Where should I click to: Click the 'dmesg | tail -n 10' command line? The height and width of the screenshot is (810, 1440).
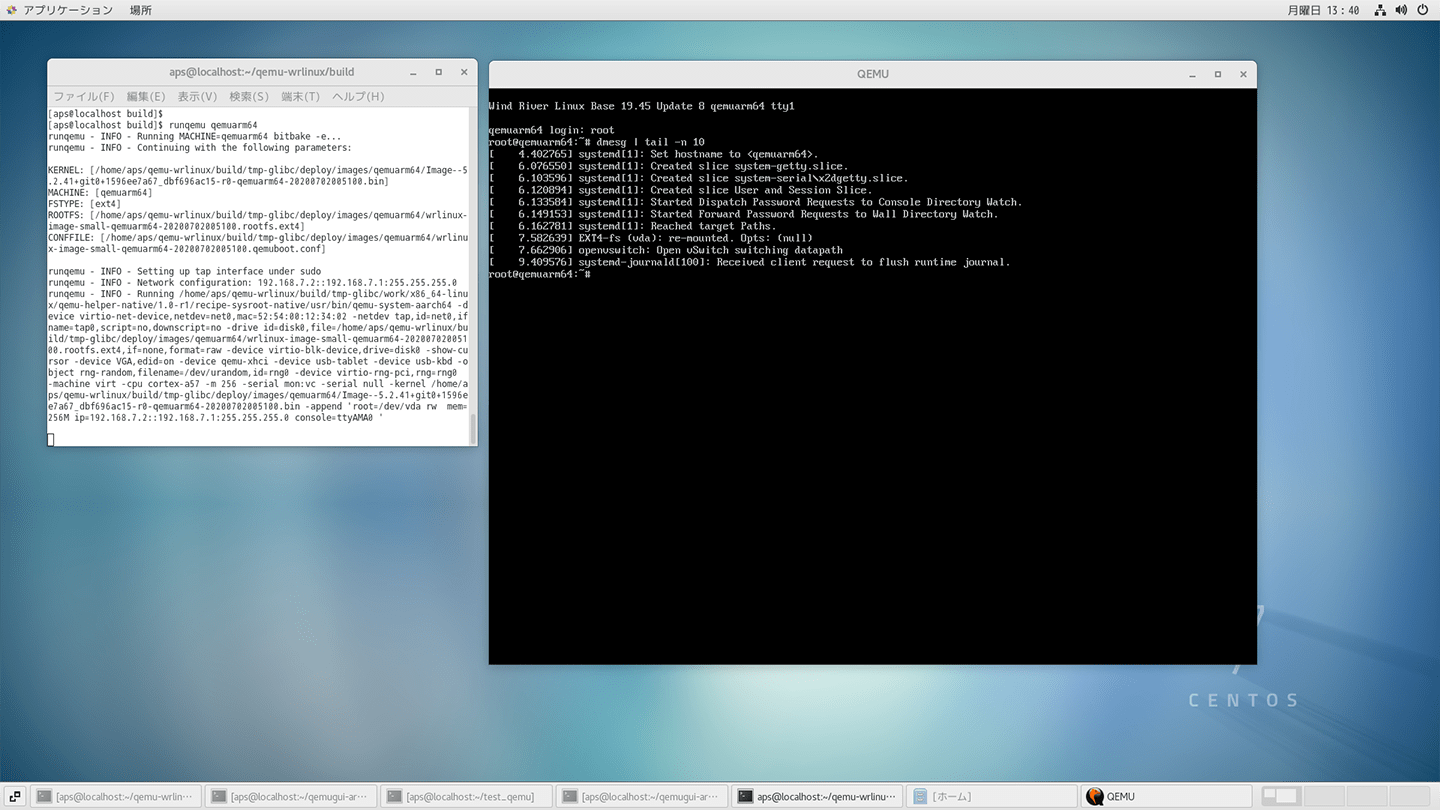pyautogui.click(x=597, y=142)
